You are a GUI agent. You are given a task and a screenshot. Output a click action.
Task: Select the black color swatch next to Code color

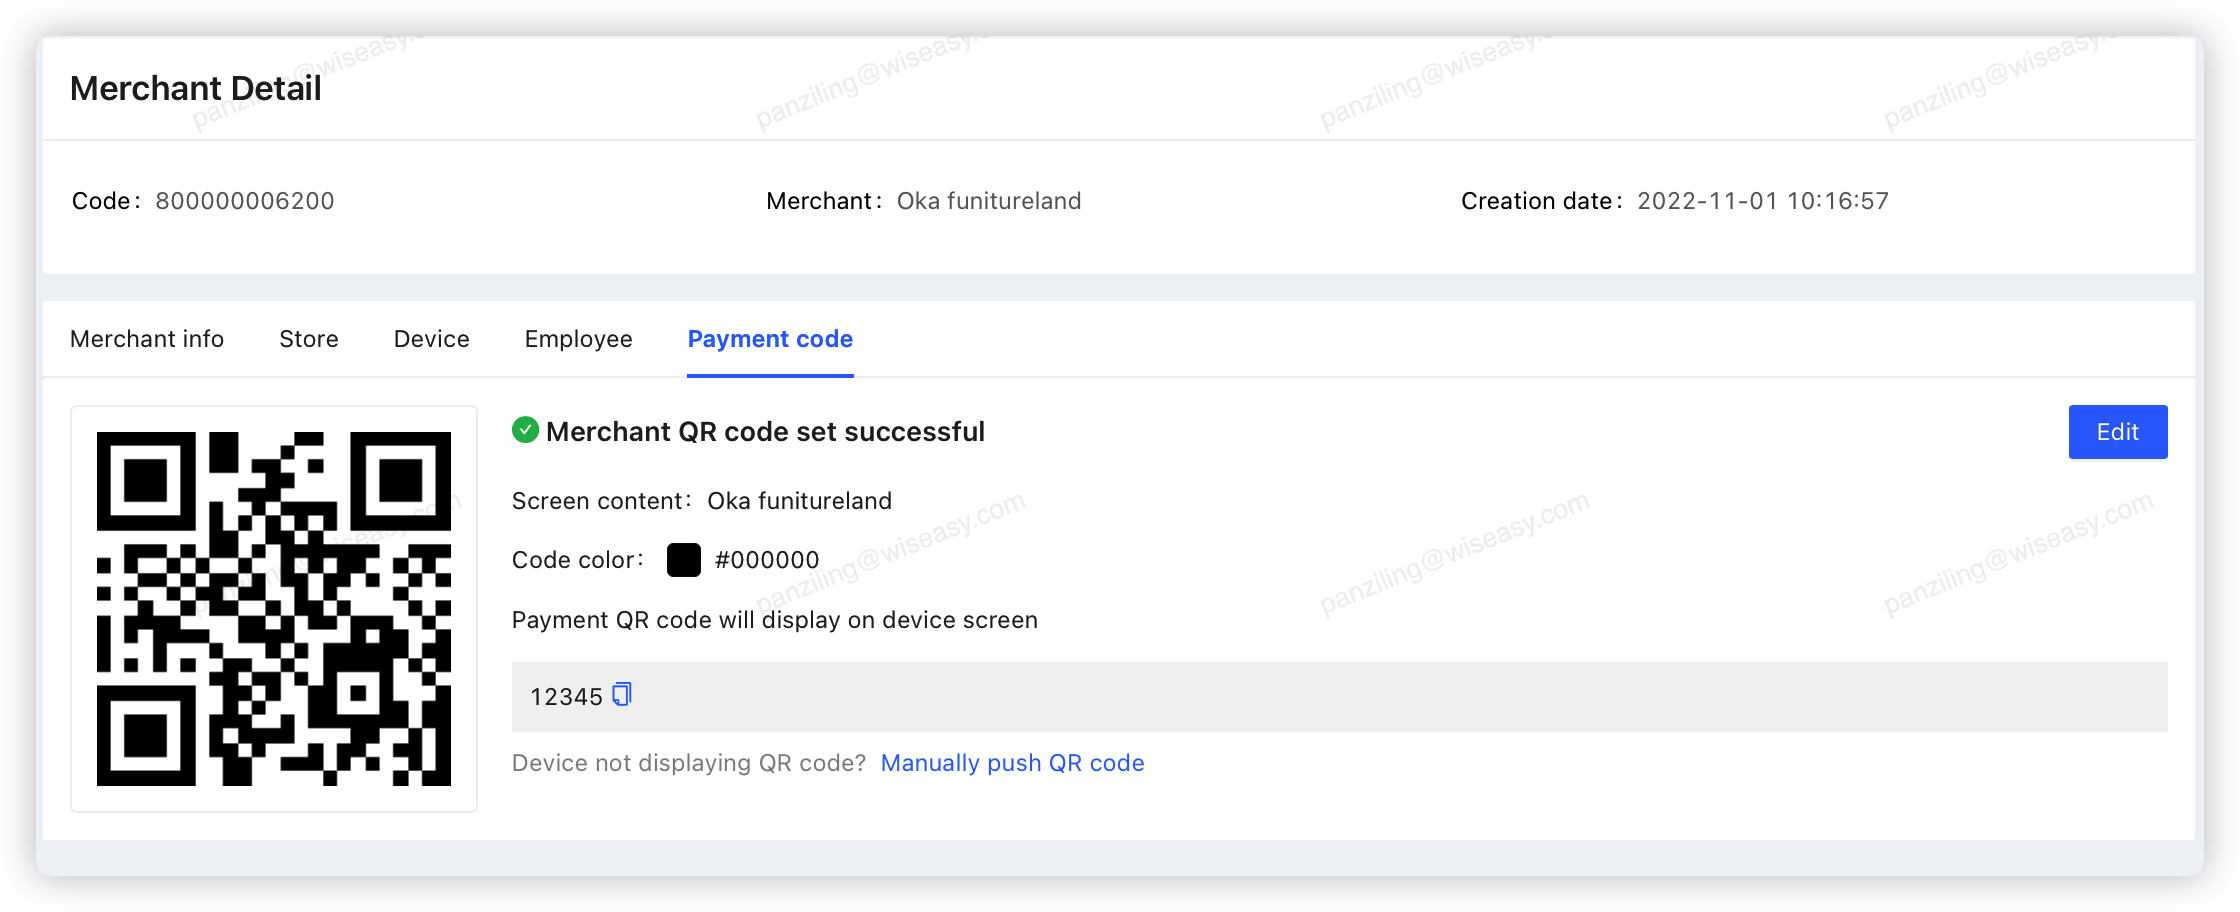click(x=683, y=560)
